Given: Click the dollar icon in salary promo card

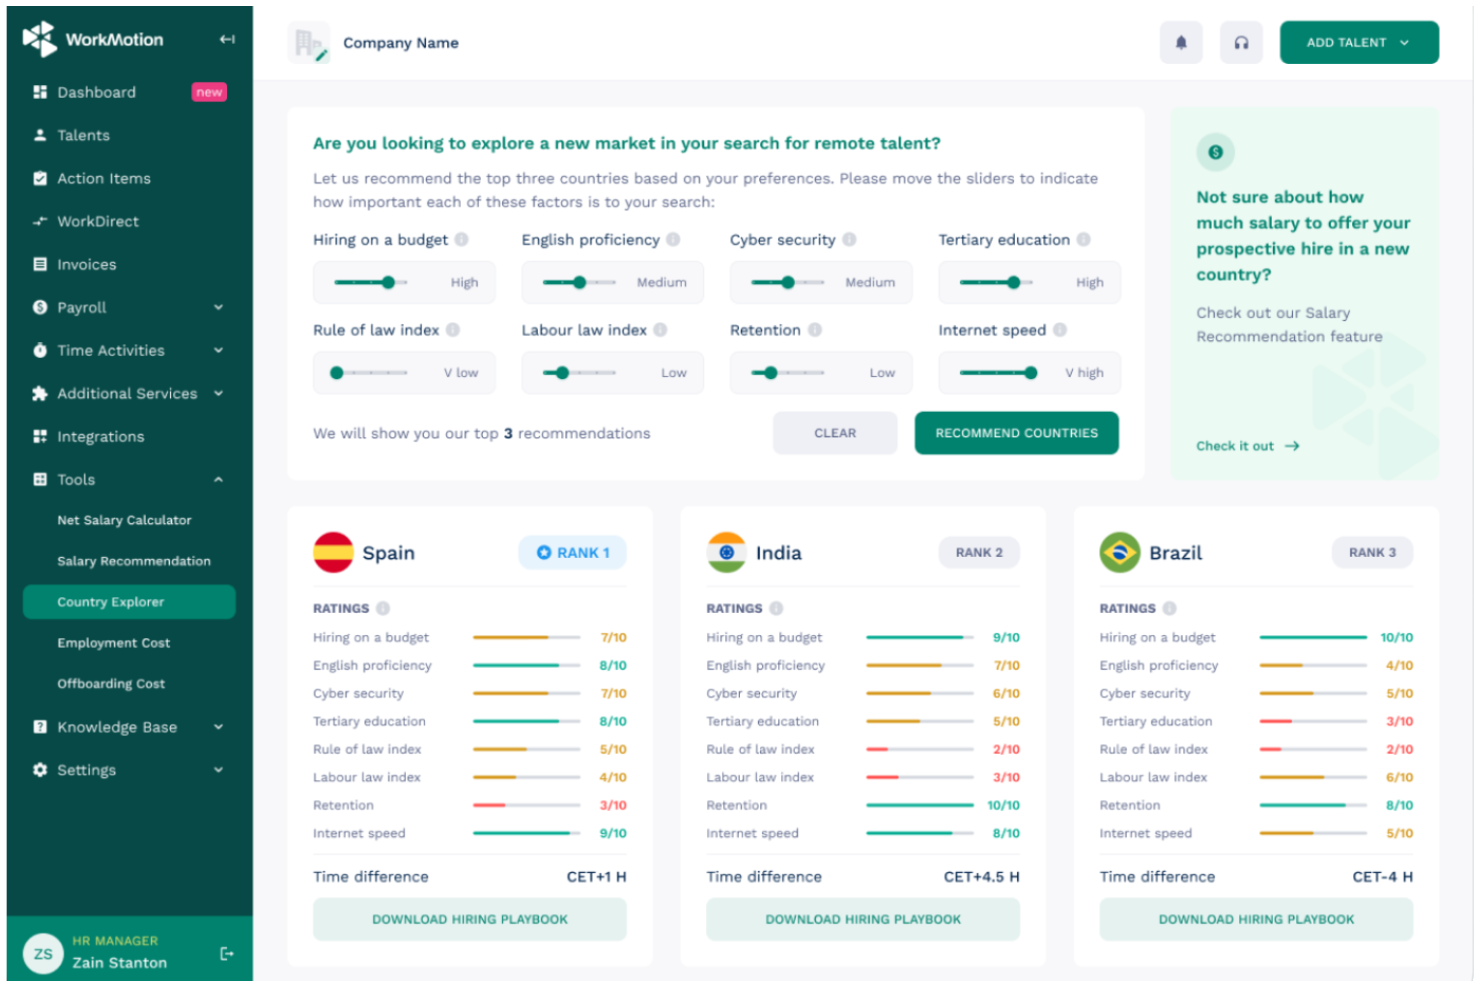Looking at the screenshot, I should [1215, 152].
